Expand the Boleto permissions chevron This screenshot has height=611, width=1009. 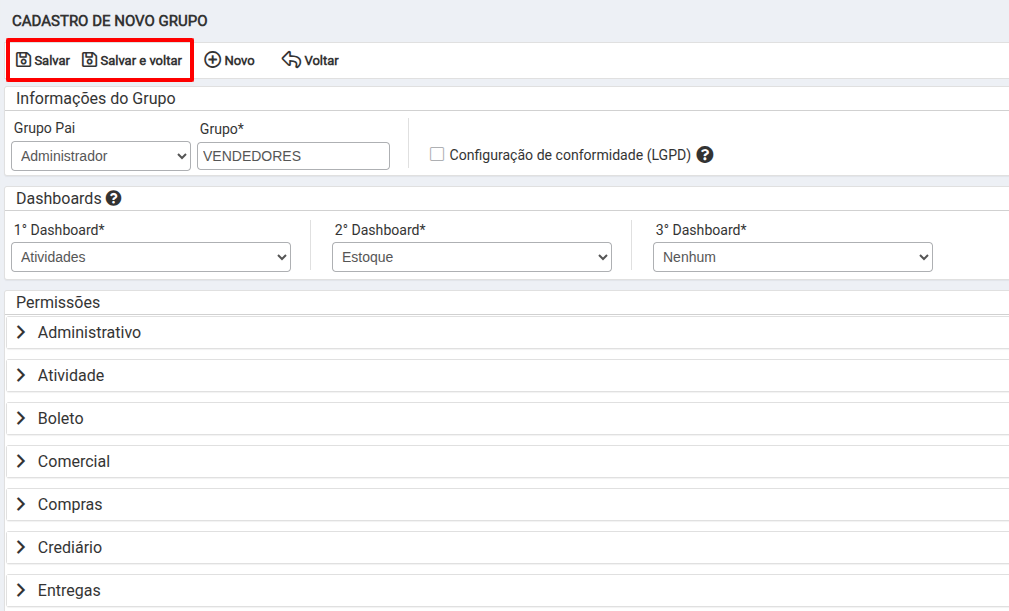tap(21, 418)
